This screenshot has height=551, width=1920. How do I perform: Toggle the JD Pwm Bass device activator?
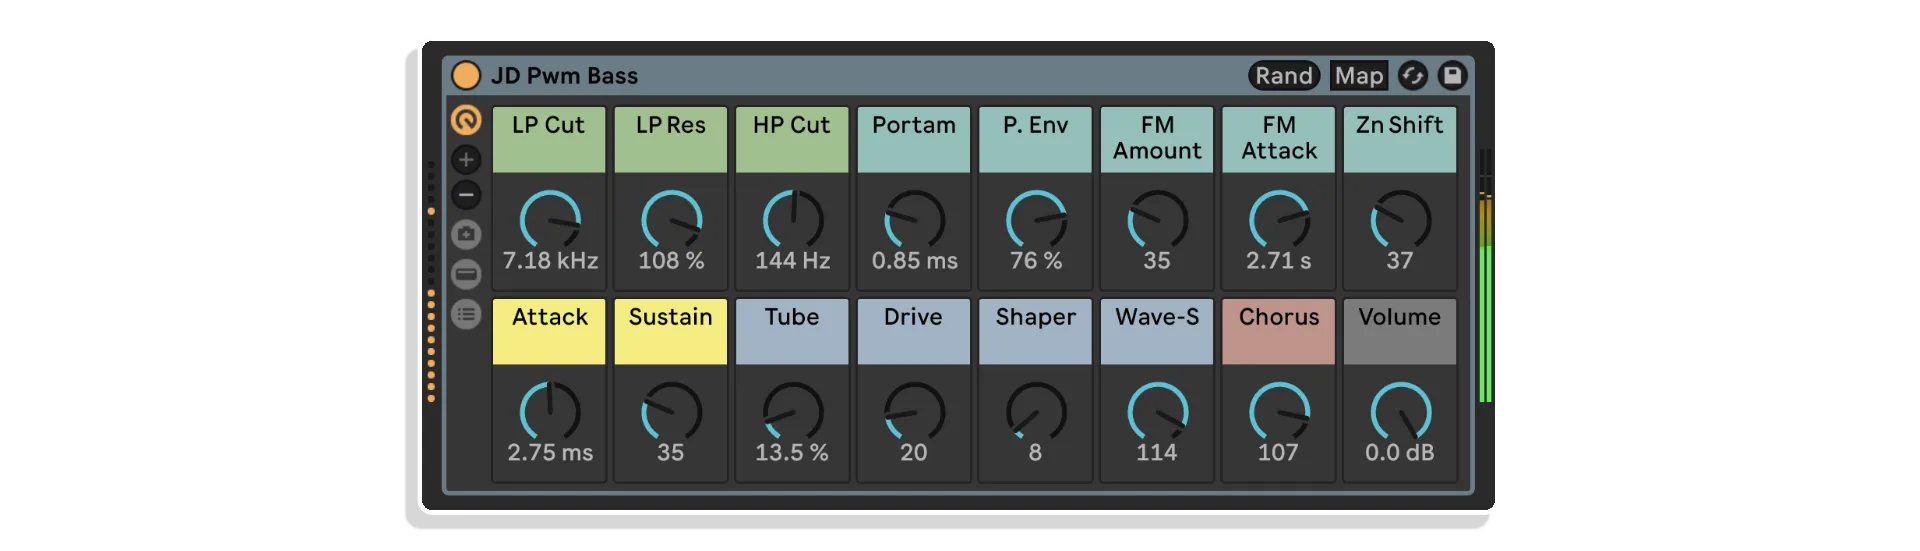coord(466,76)
